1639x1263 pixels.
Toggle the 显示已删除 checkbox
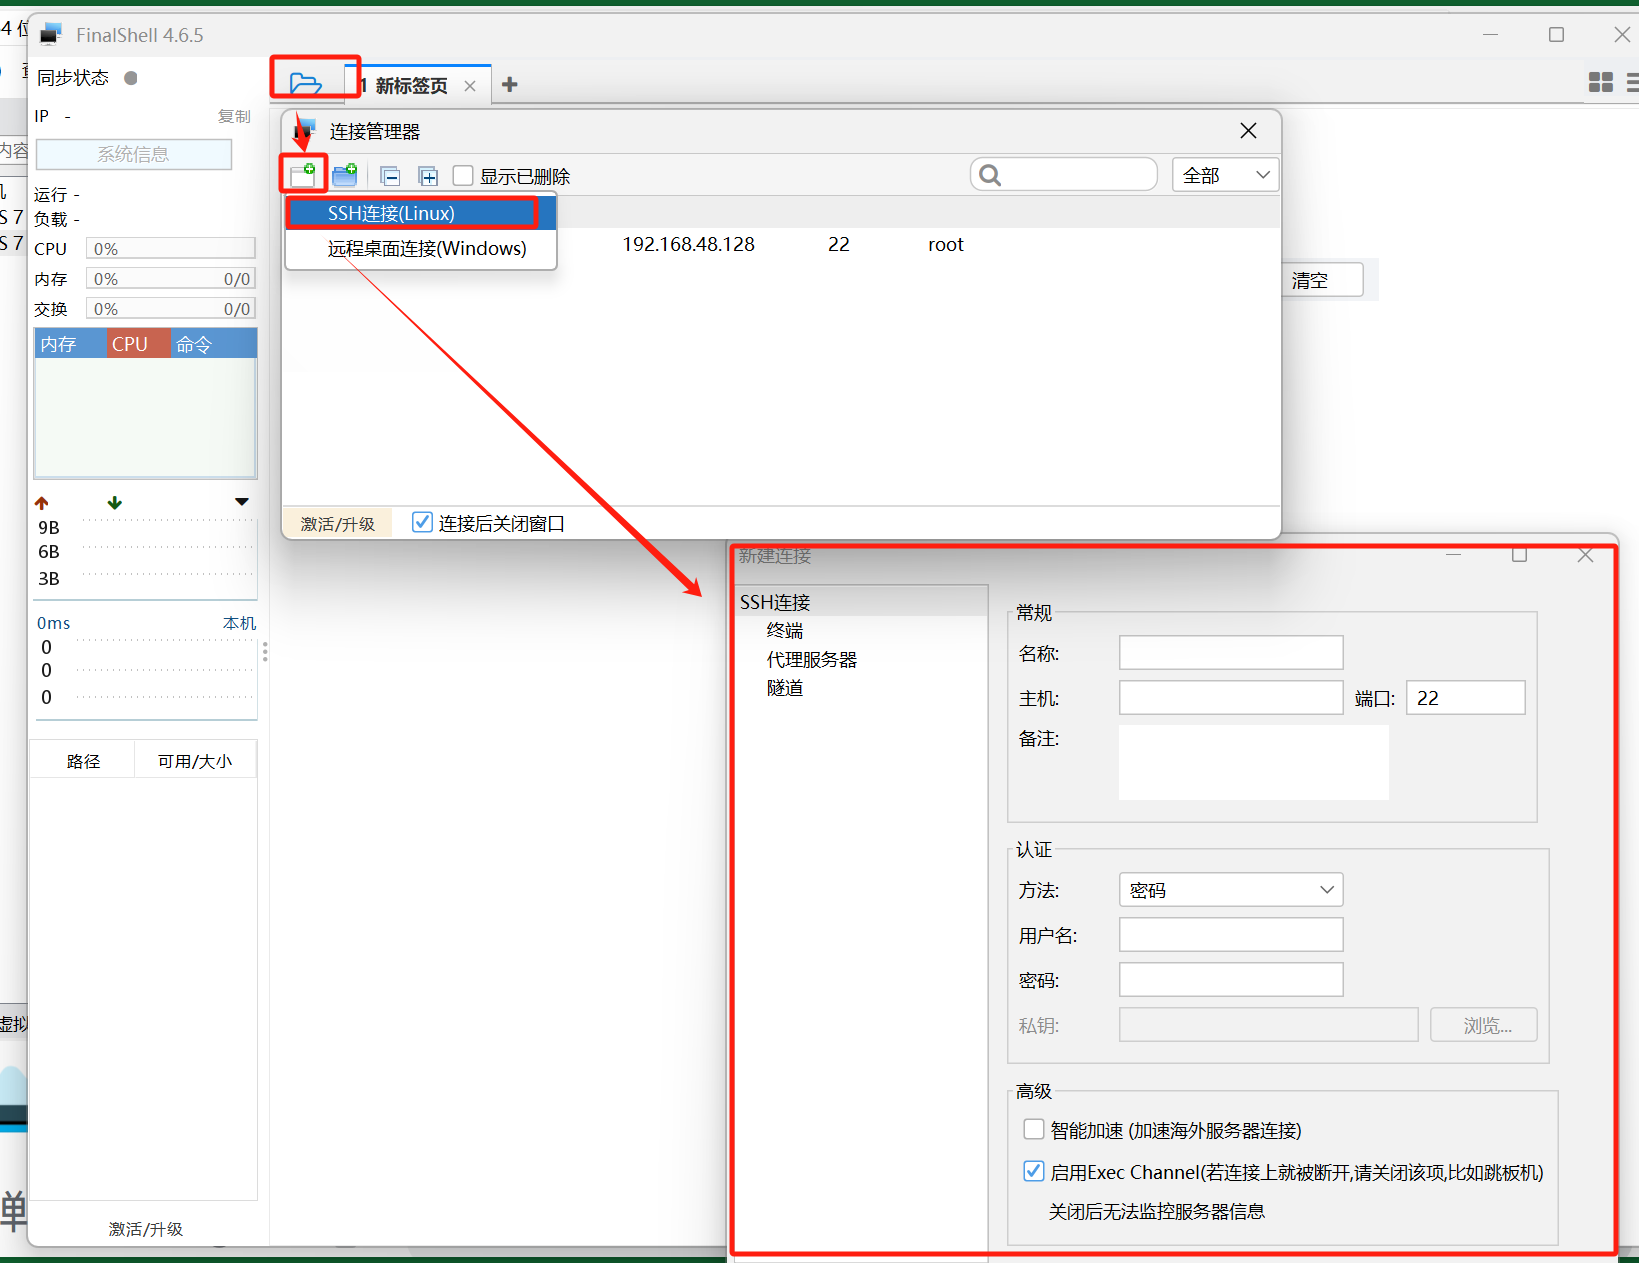click(x=463, y=176)
